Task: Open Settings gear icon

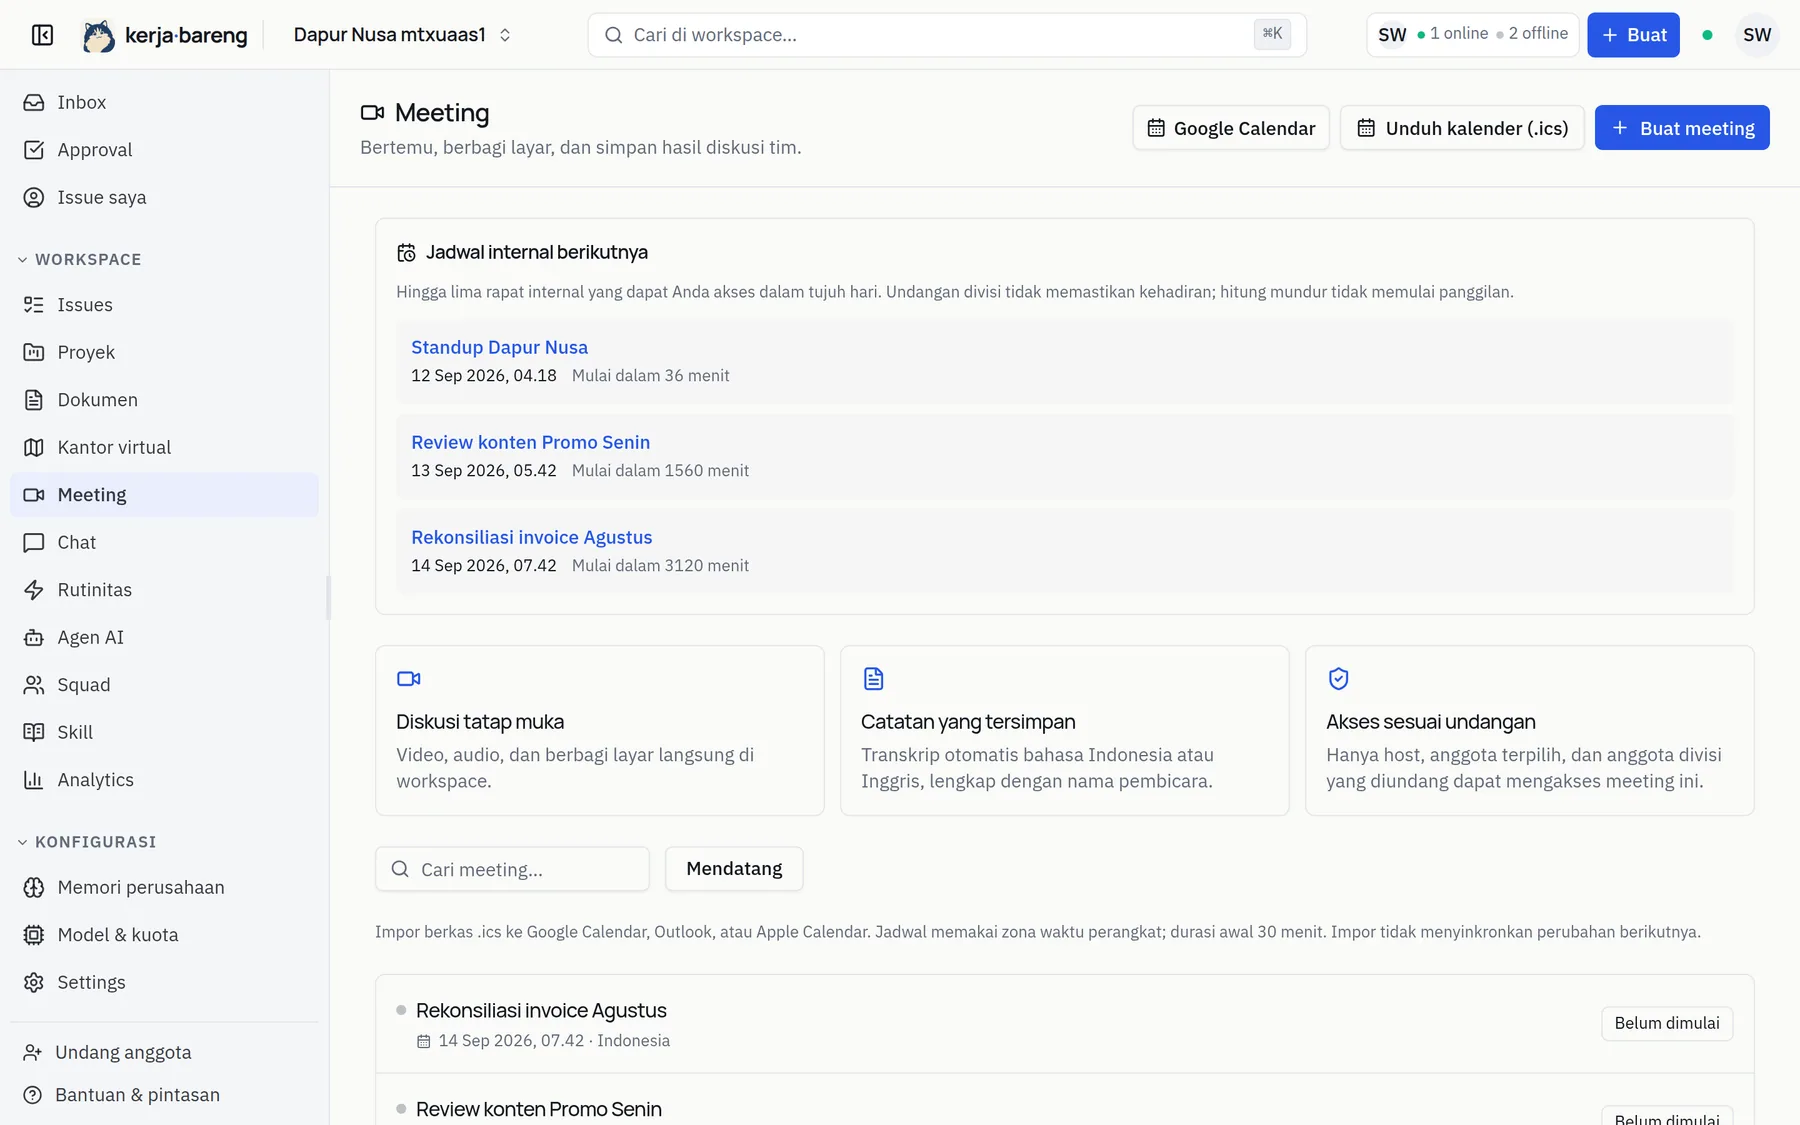Action: [x=34, y=982]
